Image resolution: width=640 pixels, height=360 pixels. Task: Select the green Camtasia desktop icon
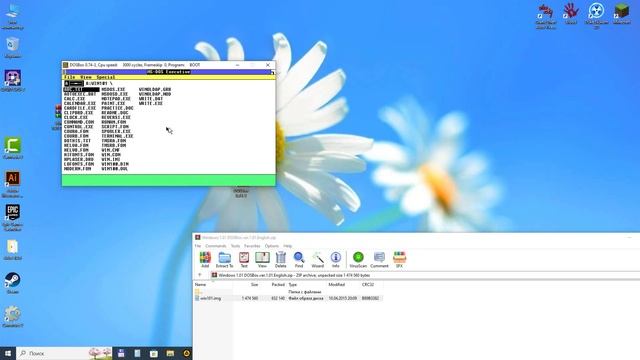point(13,148)
